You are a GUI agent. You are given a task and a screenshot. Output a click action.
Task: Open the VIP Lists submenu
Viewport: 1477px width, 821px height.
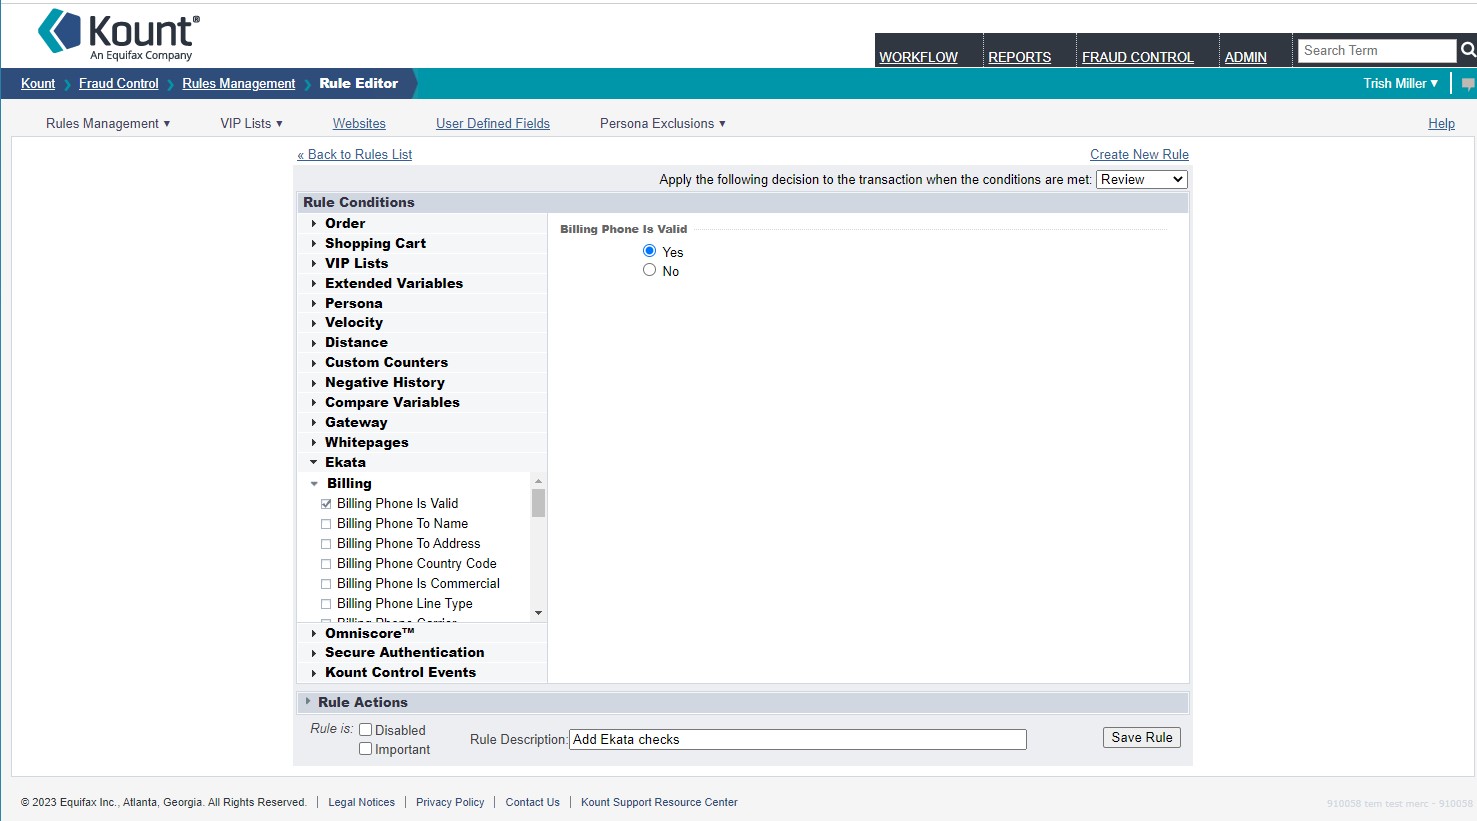(x=252, y=123)
